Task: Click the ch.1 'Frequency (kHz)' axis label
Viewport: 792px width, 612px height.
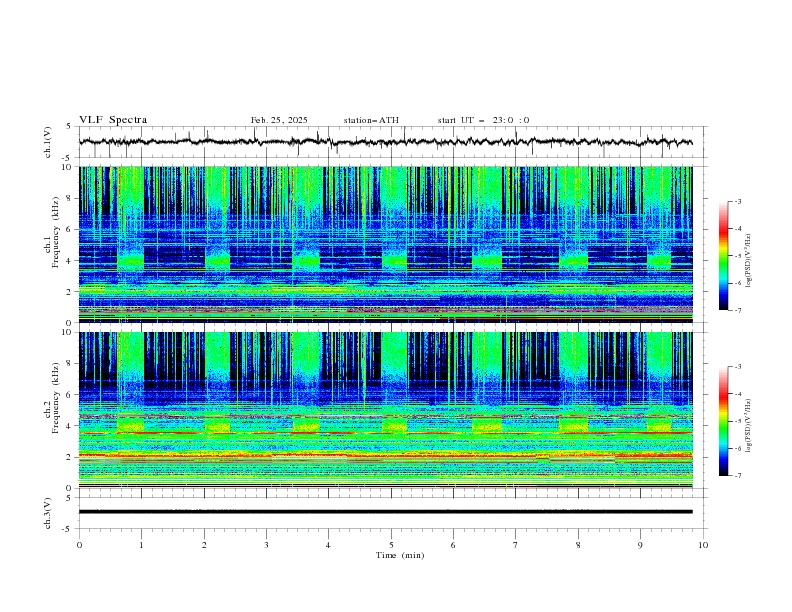Action: tap(55, 233)
